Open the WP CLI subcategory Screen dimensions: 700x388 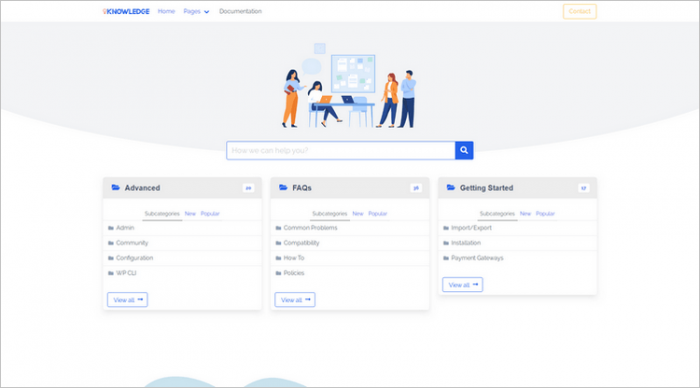click(x=126, y=273)
